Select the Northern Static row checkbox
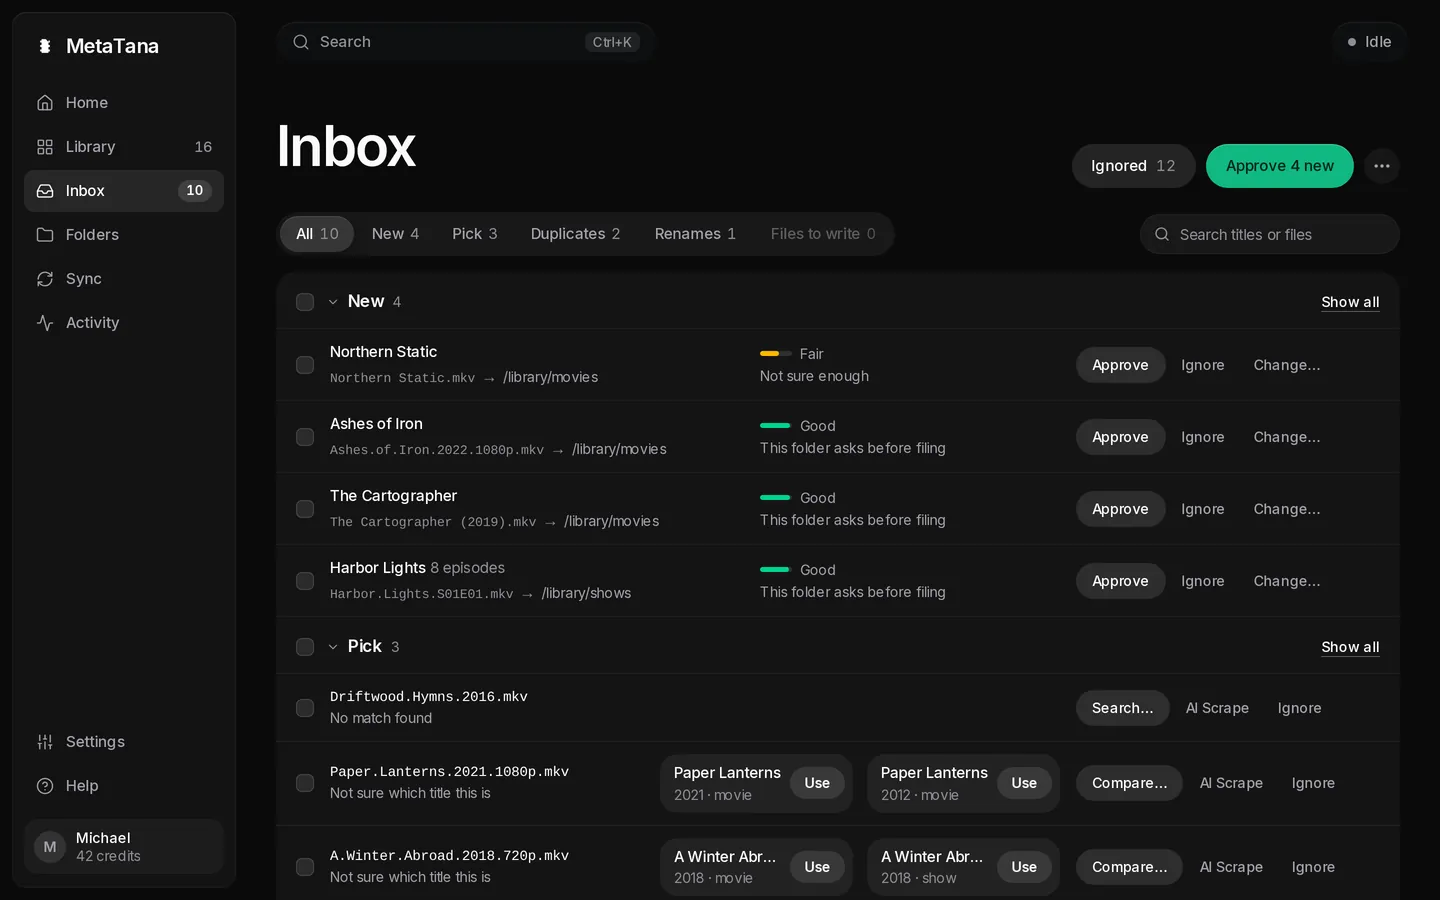The height and width of the screenshot is (900, 1440). (305, 365)
